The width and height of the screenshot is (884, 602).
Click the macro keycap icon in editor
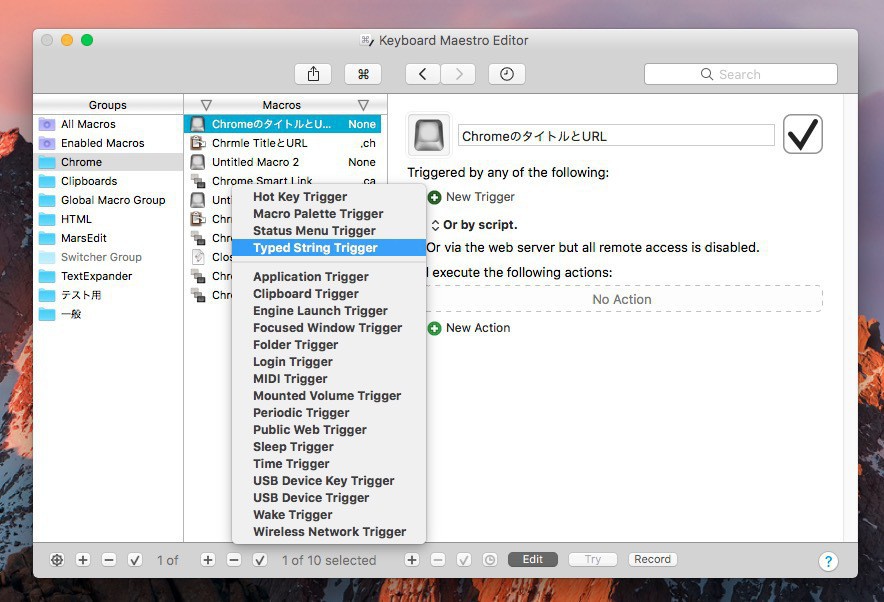click(428, 135)
